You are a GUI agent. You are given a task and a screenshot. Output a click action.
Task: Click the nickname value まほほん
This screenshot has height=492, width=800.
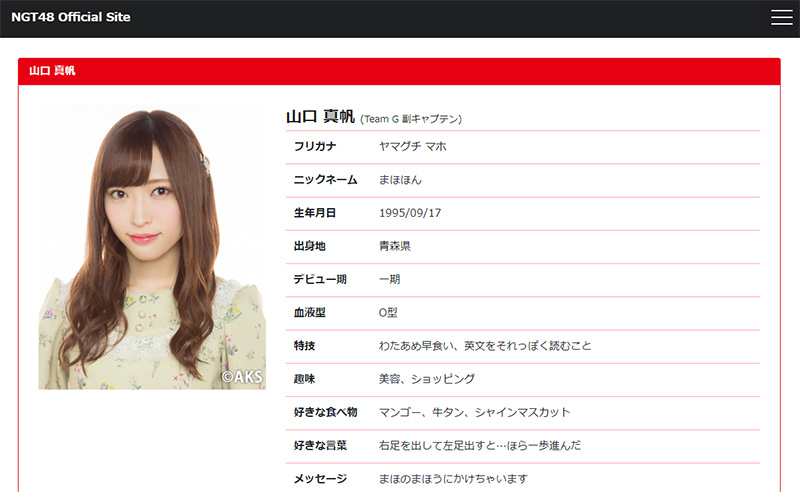pyautogui.click(x=400, y=180)
